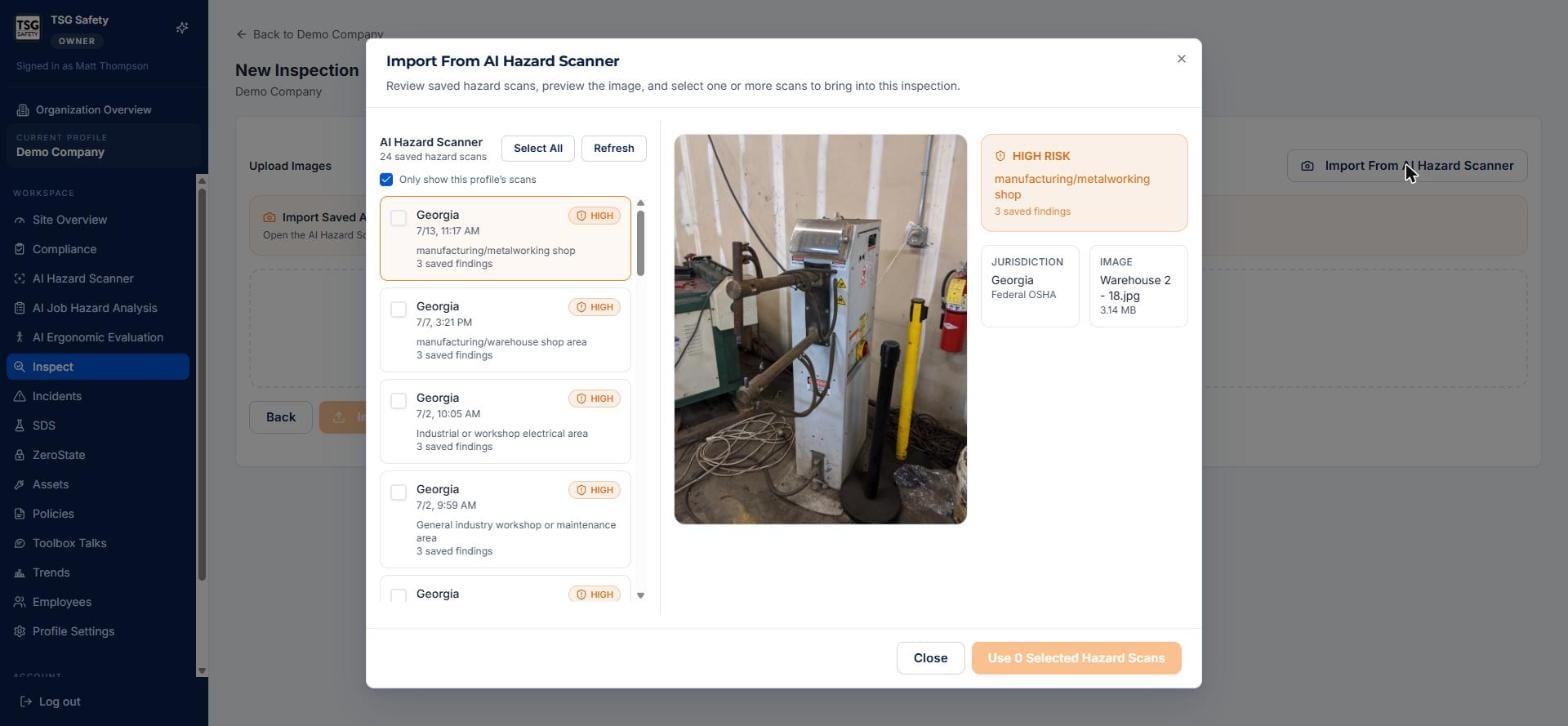This screenshot has height=726, width=1568.
Task: Click Back to Demo Company link
Action: click(310, 34)
